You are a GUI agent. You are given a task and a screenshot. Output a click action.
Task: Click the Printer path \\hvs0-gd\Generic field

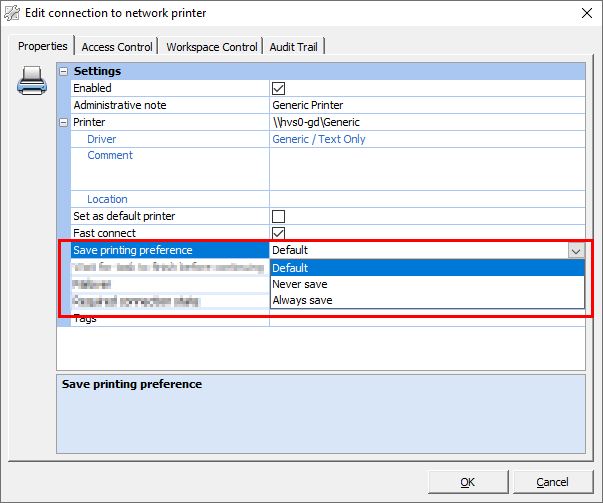pos(427,122)
